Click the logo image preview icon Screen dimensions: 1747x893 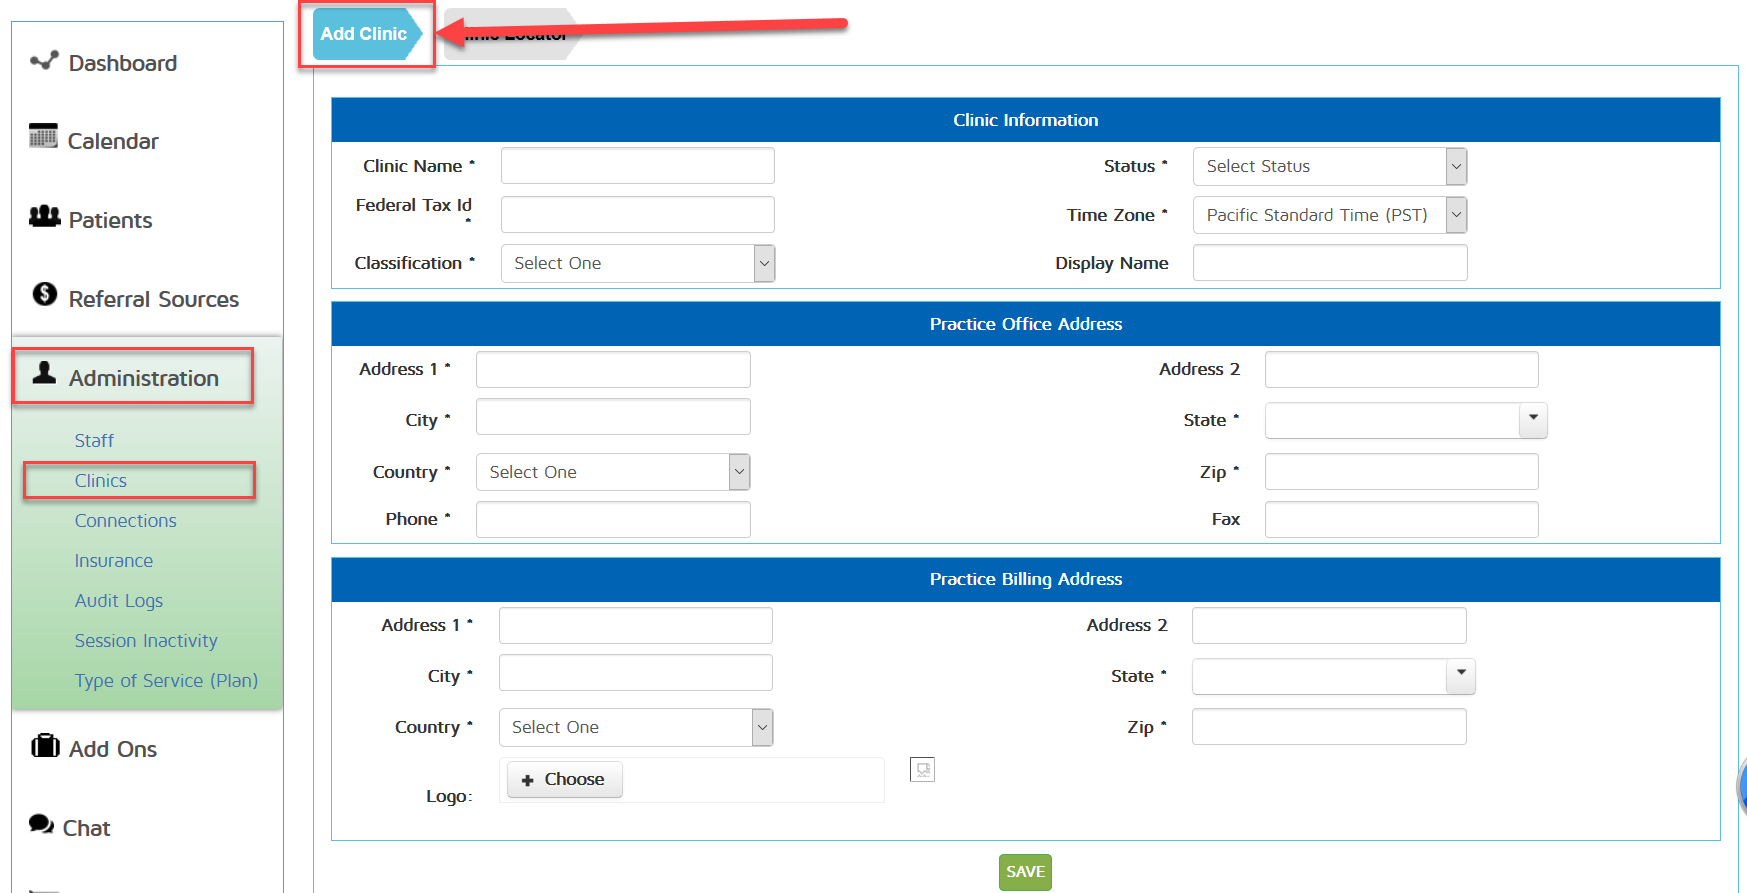[922, 770]
